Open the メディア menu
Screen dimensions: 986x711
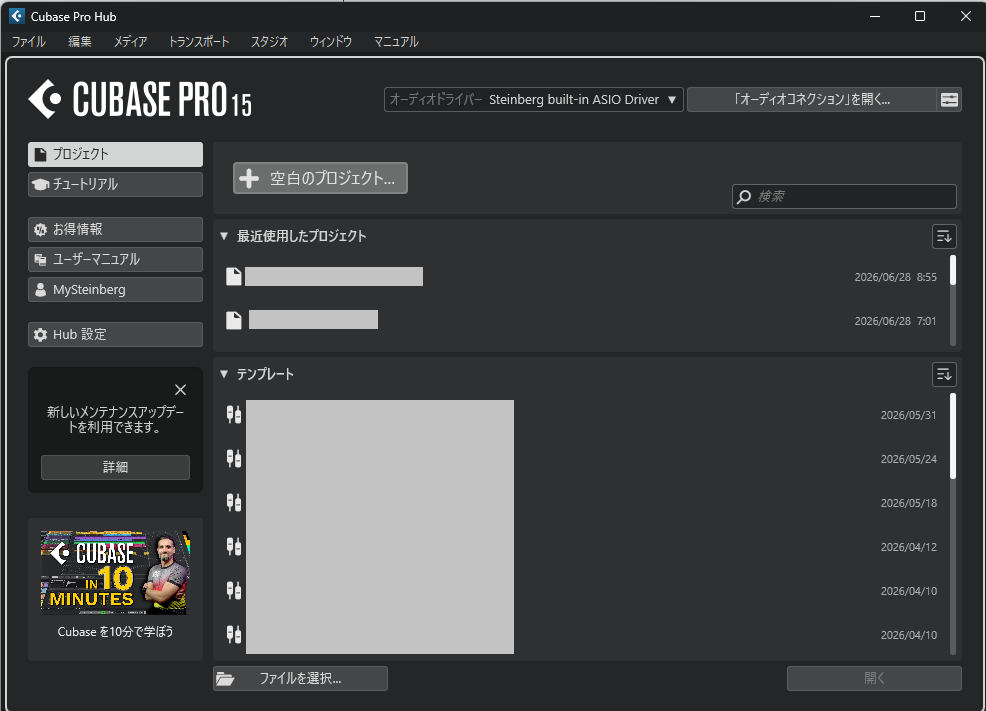coord(130,41)
